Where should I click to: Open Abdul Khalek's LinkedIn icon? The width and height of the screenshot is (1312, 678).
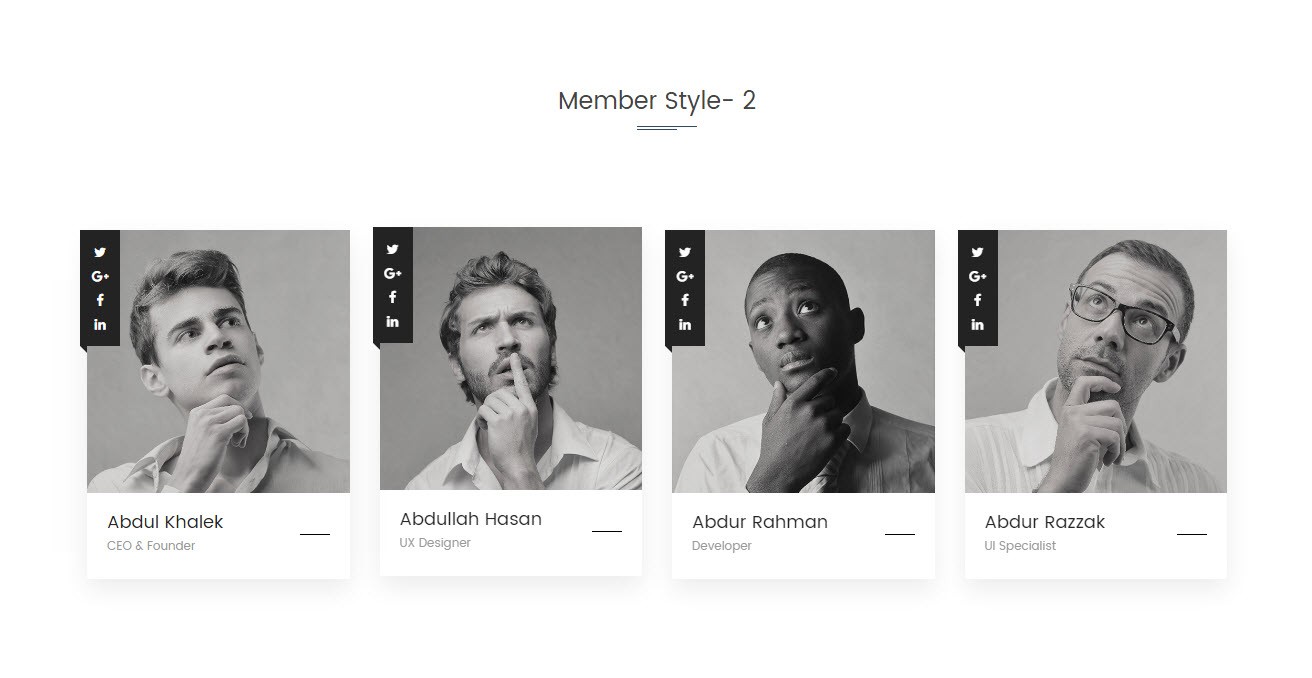[x=100, y=324]
